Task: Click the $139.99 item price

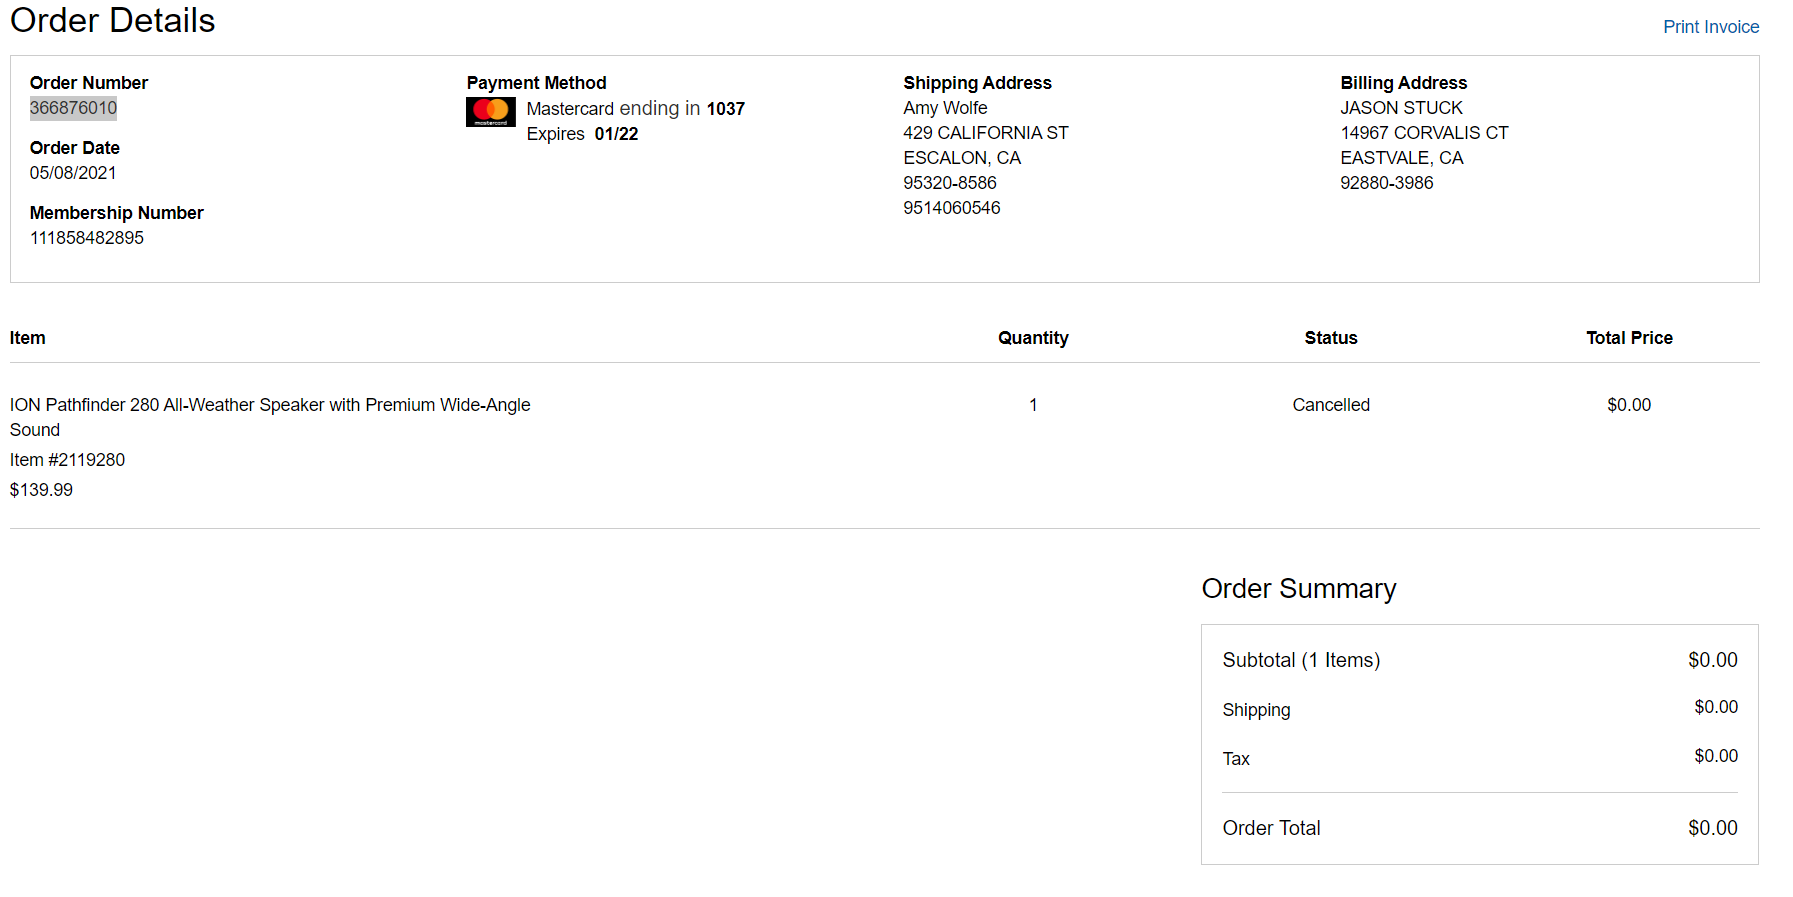Action: click(x=41, y=490)
